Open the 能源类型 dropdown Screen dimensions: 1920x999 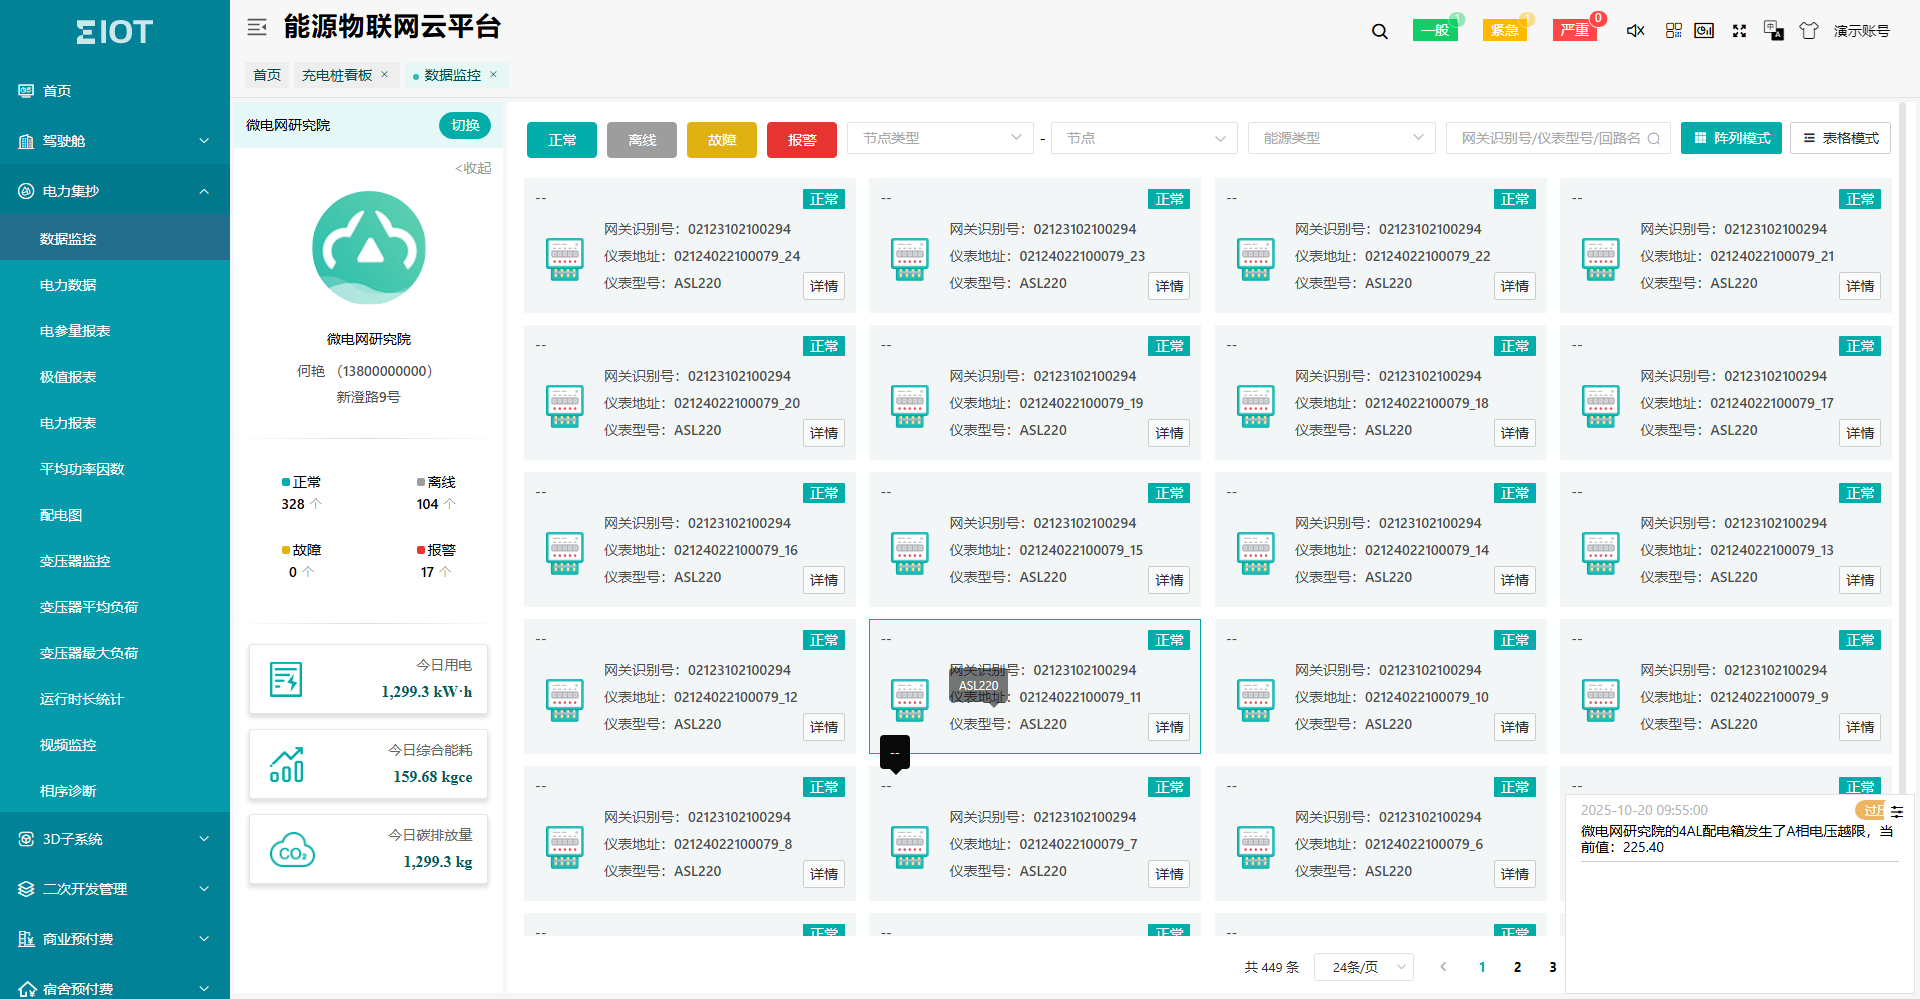click(x=1341, y=138)
